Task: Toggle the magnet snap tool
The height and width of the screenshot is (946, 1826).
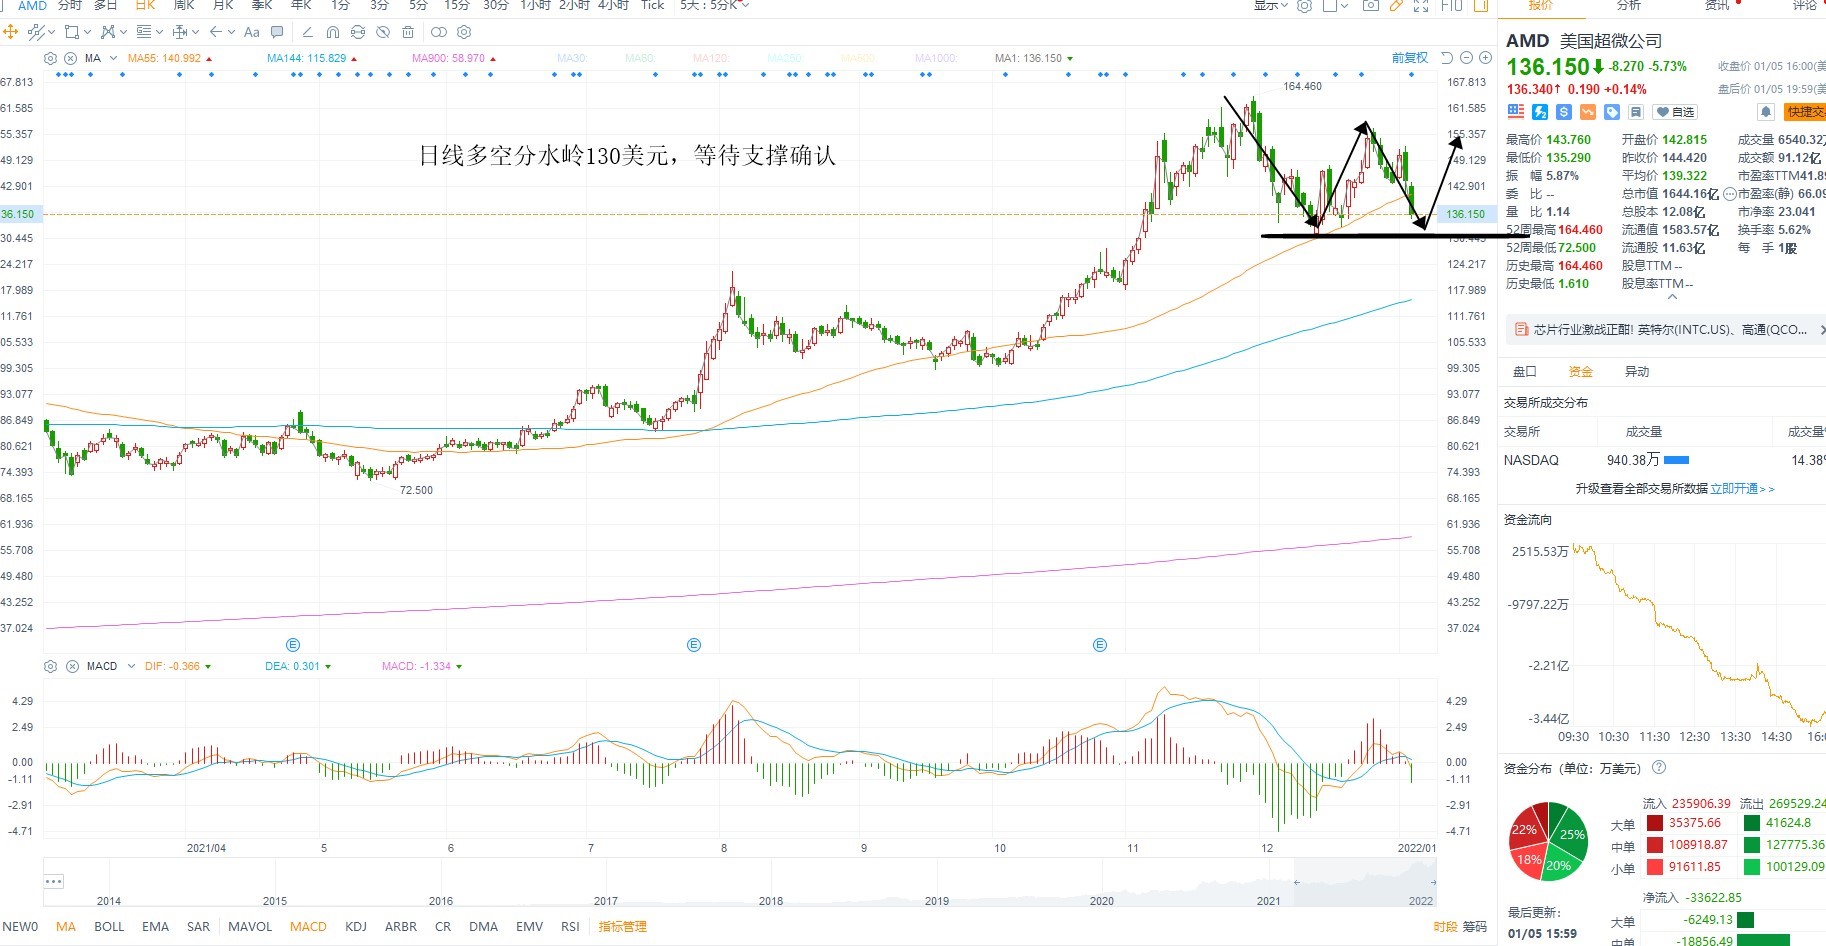Action: (x=333, y=32)
